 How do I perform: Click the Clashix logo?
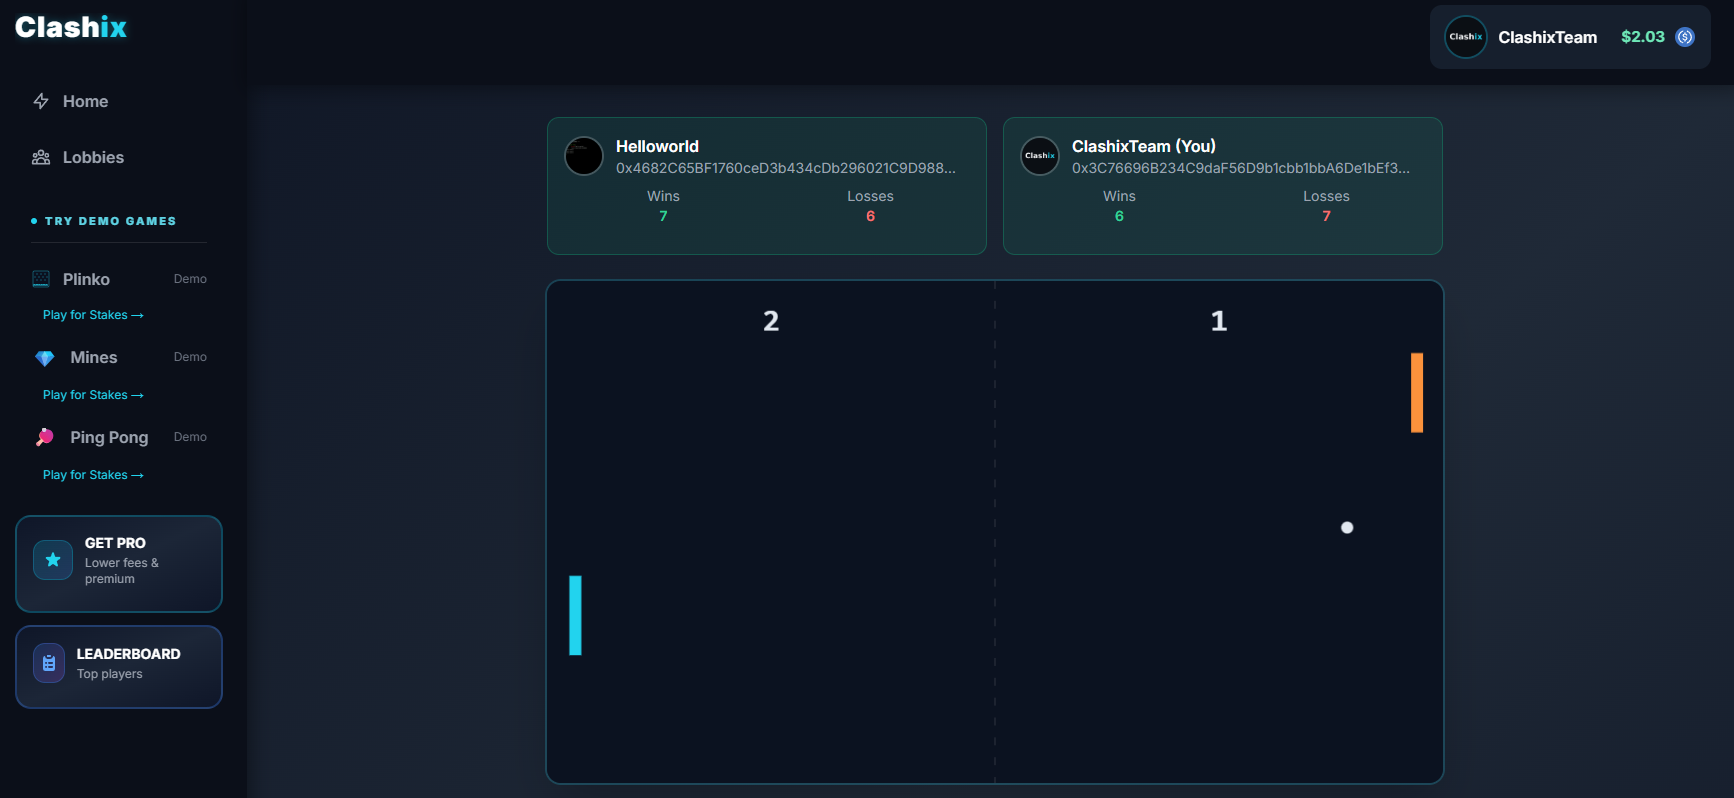click(x=71, y=27)
